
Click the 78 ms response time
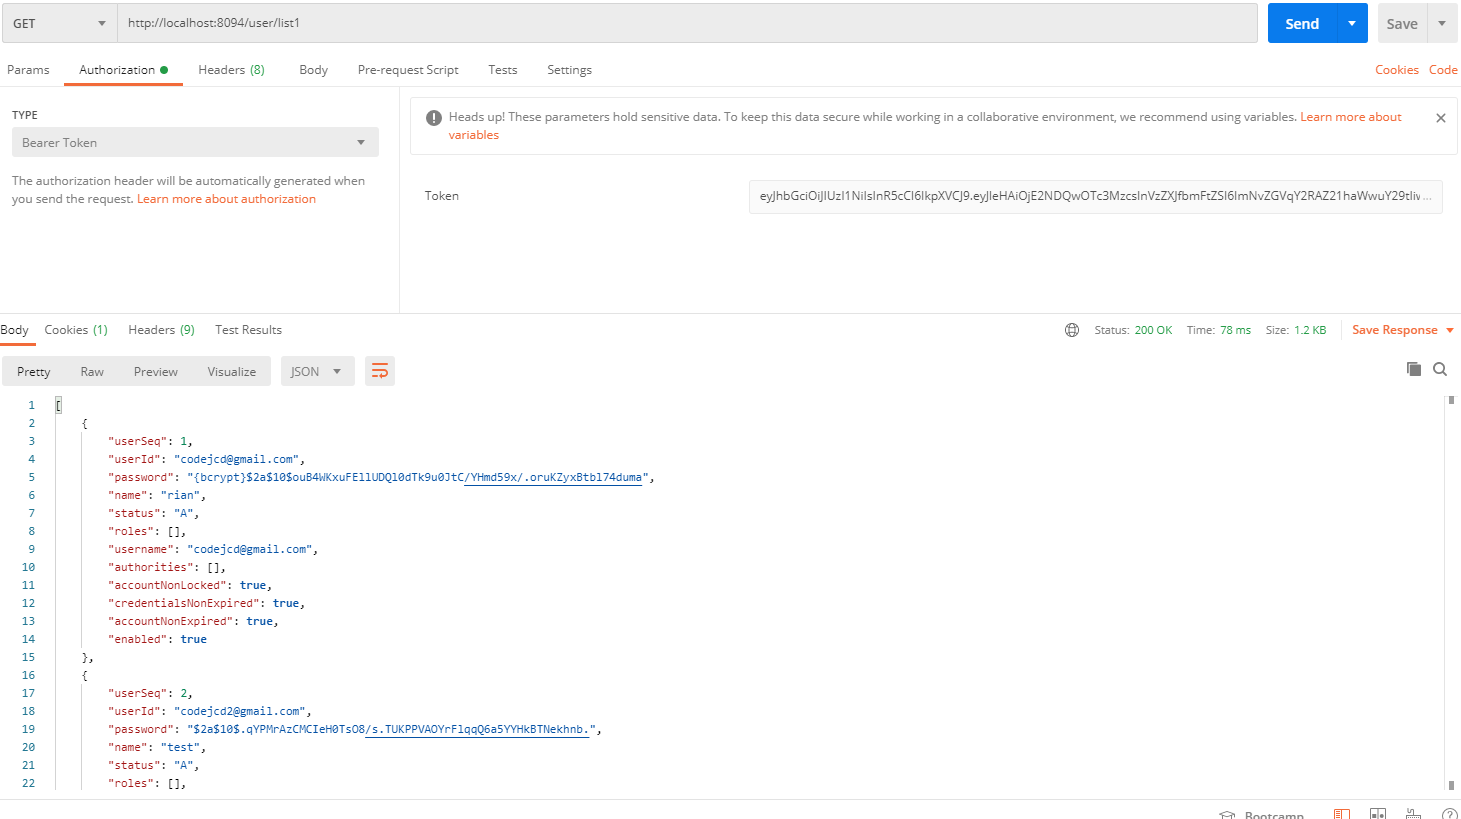(1235, 330)
